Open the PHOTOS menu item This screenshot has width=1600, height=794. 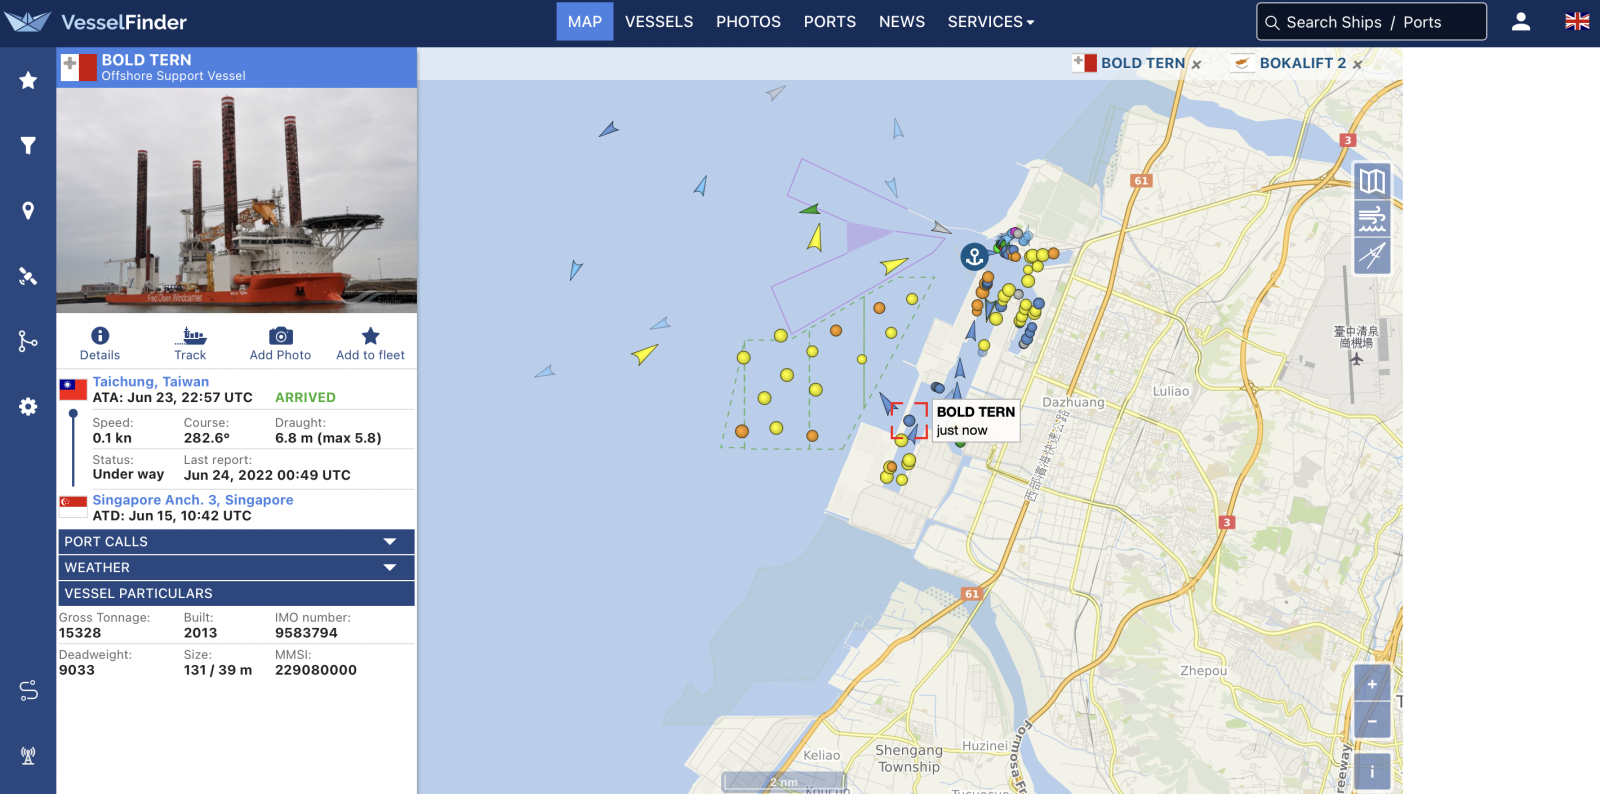[748, 21]
